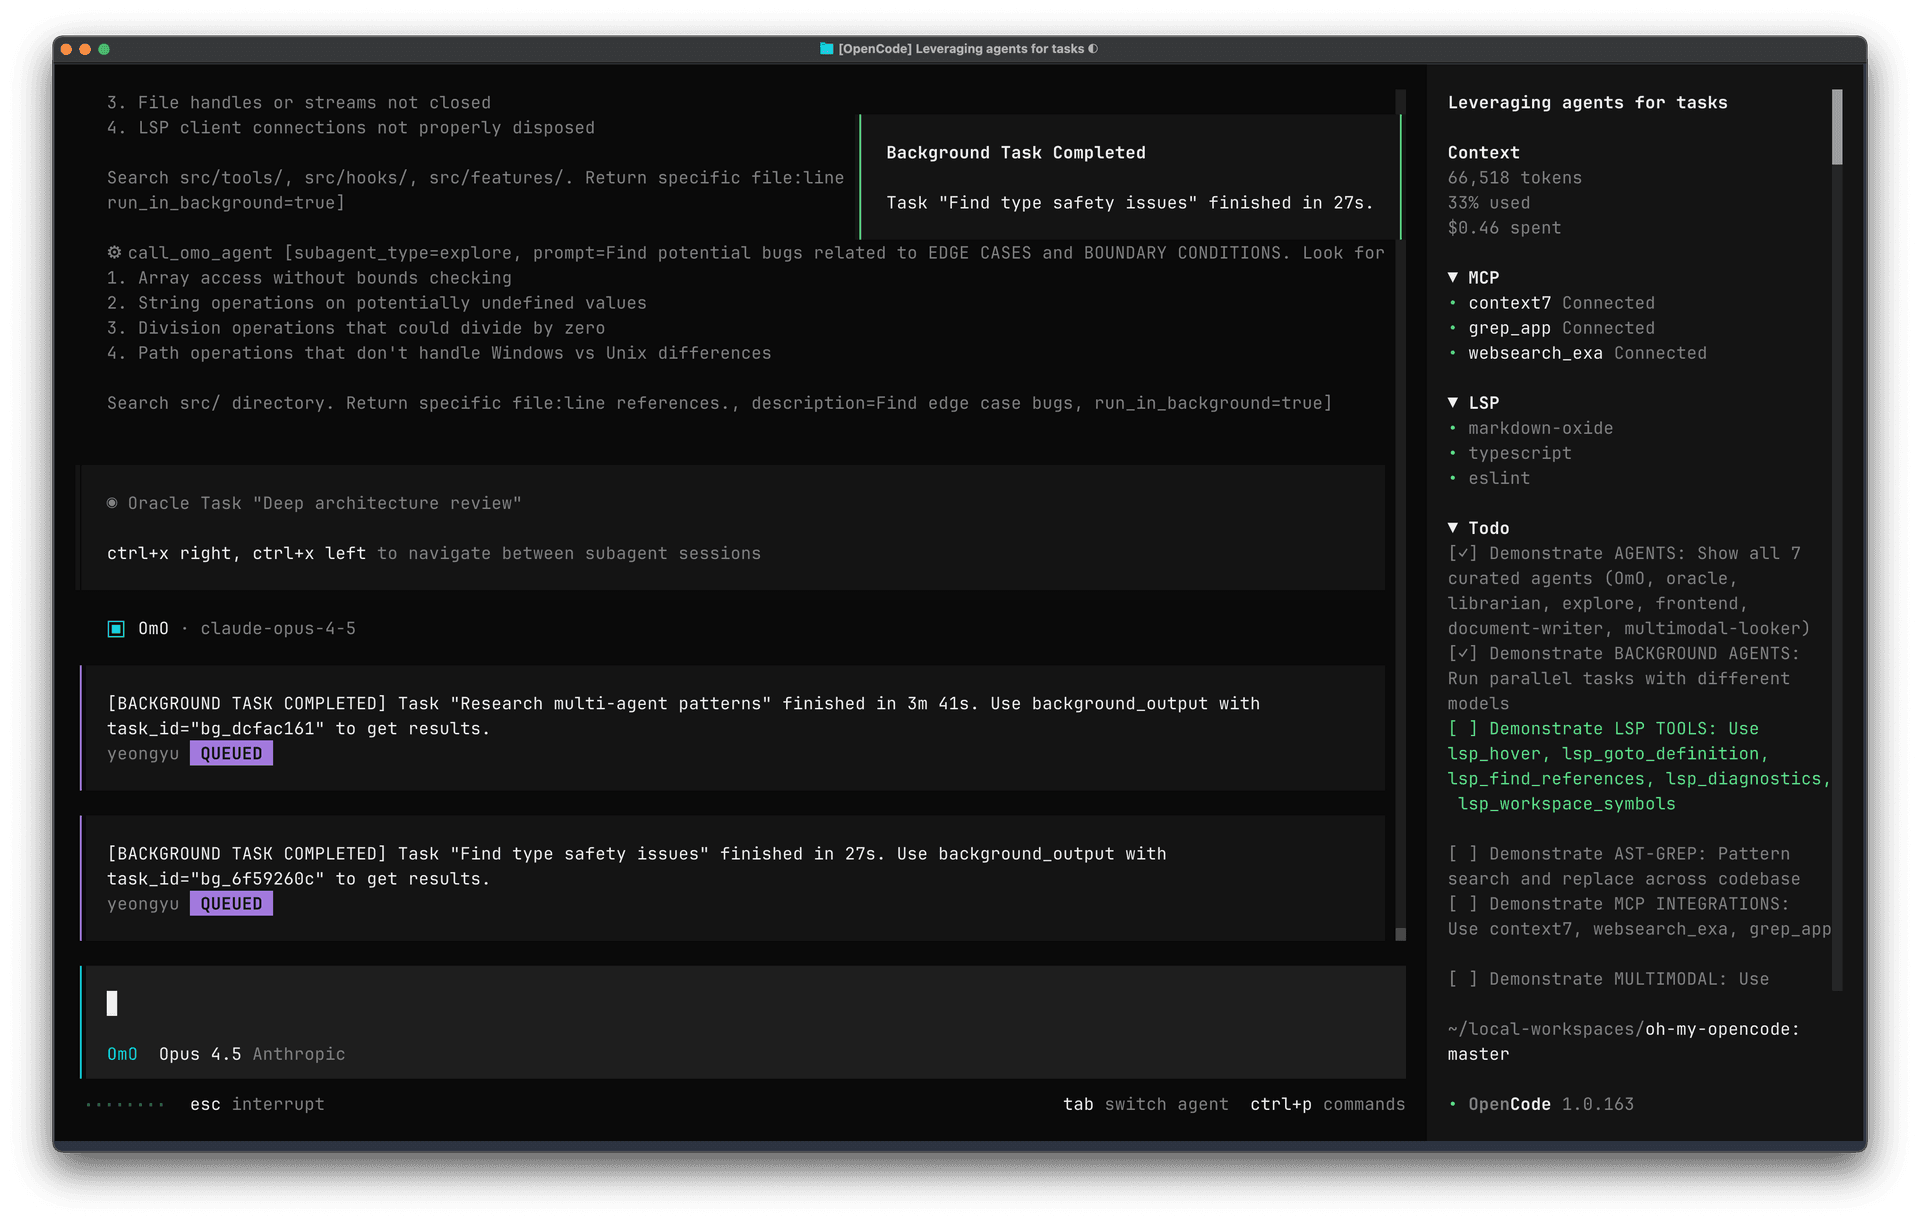Viewport: 1920px width, 1222px height.
Task: Toggle the checked Demonstrate BACKGROUND AGENTS todo checkbox
Action: [x=1463, y=653]
